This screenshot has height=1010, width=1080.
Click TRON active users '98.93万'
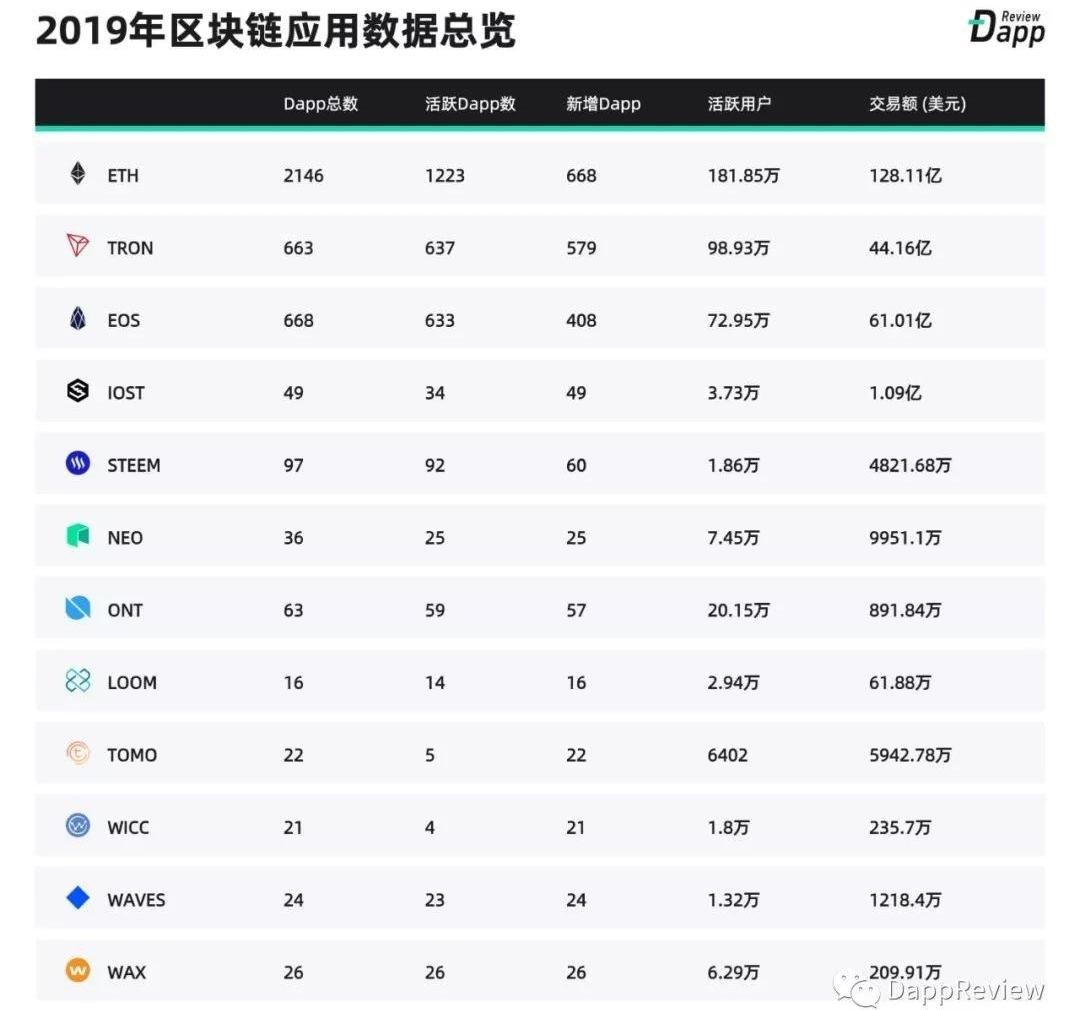[738, 248]
